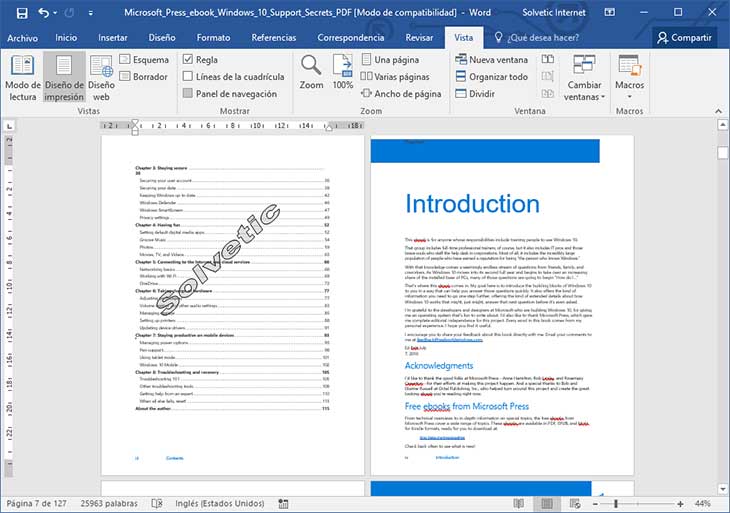The height and width of the screenshot is (513, 730).
Task: Click zoom in plus button
Action: pyautogui.click(x=680, y=504)
